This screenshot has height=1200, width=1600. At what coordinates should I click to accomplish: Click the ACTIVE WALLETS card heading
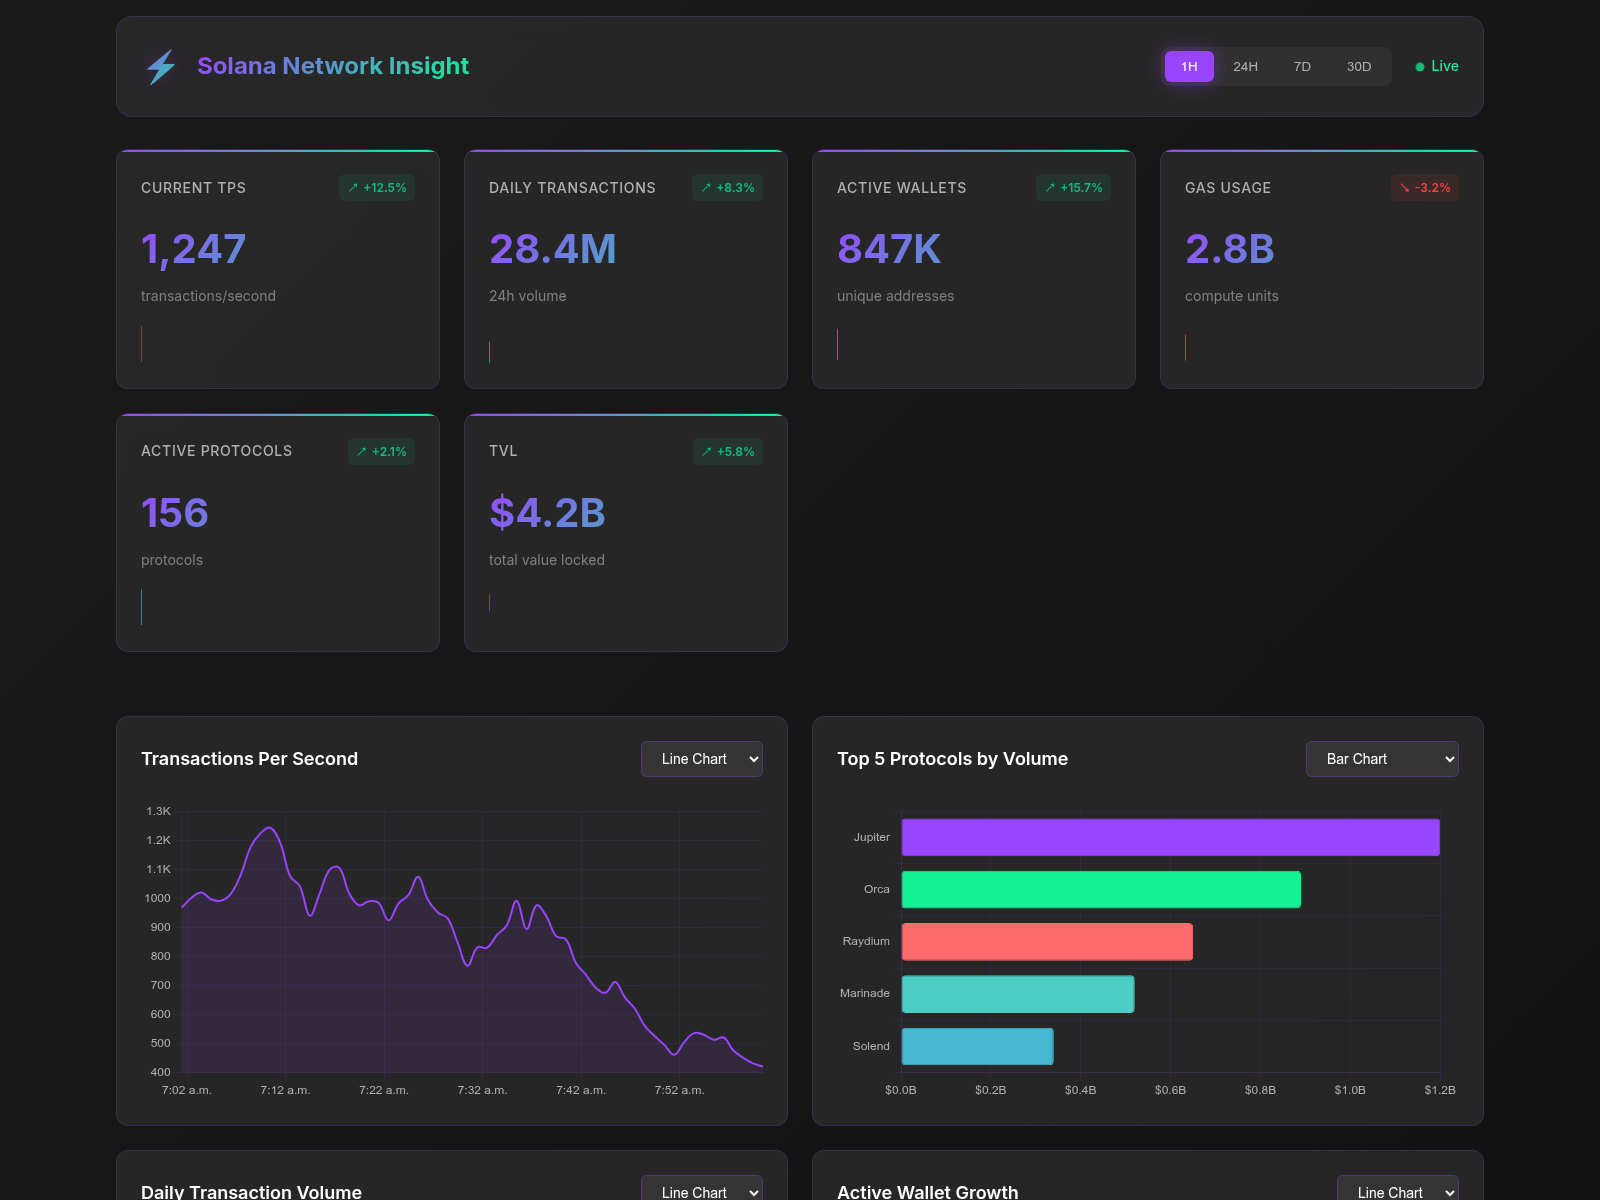coord(902,188)
